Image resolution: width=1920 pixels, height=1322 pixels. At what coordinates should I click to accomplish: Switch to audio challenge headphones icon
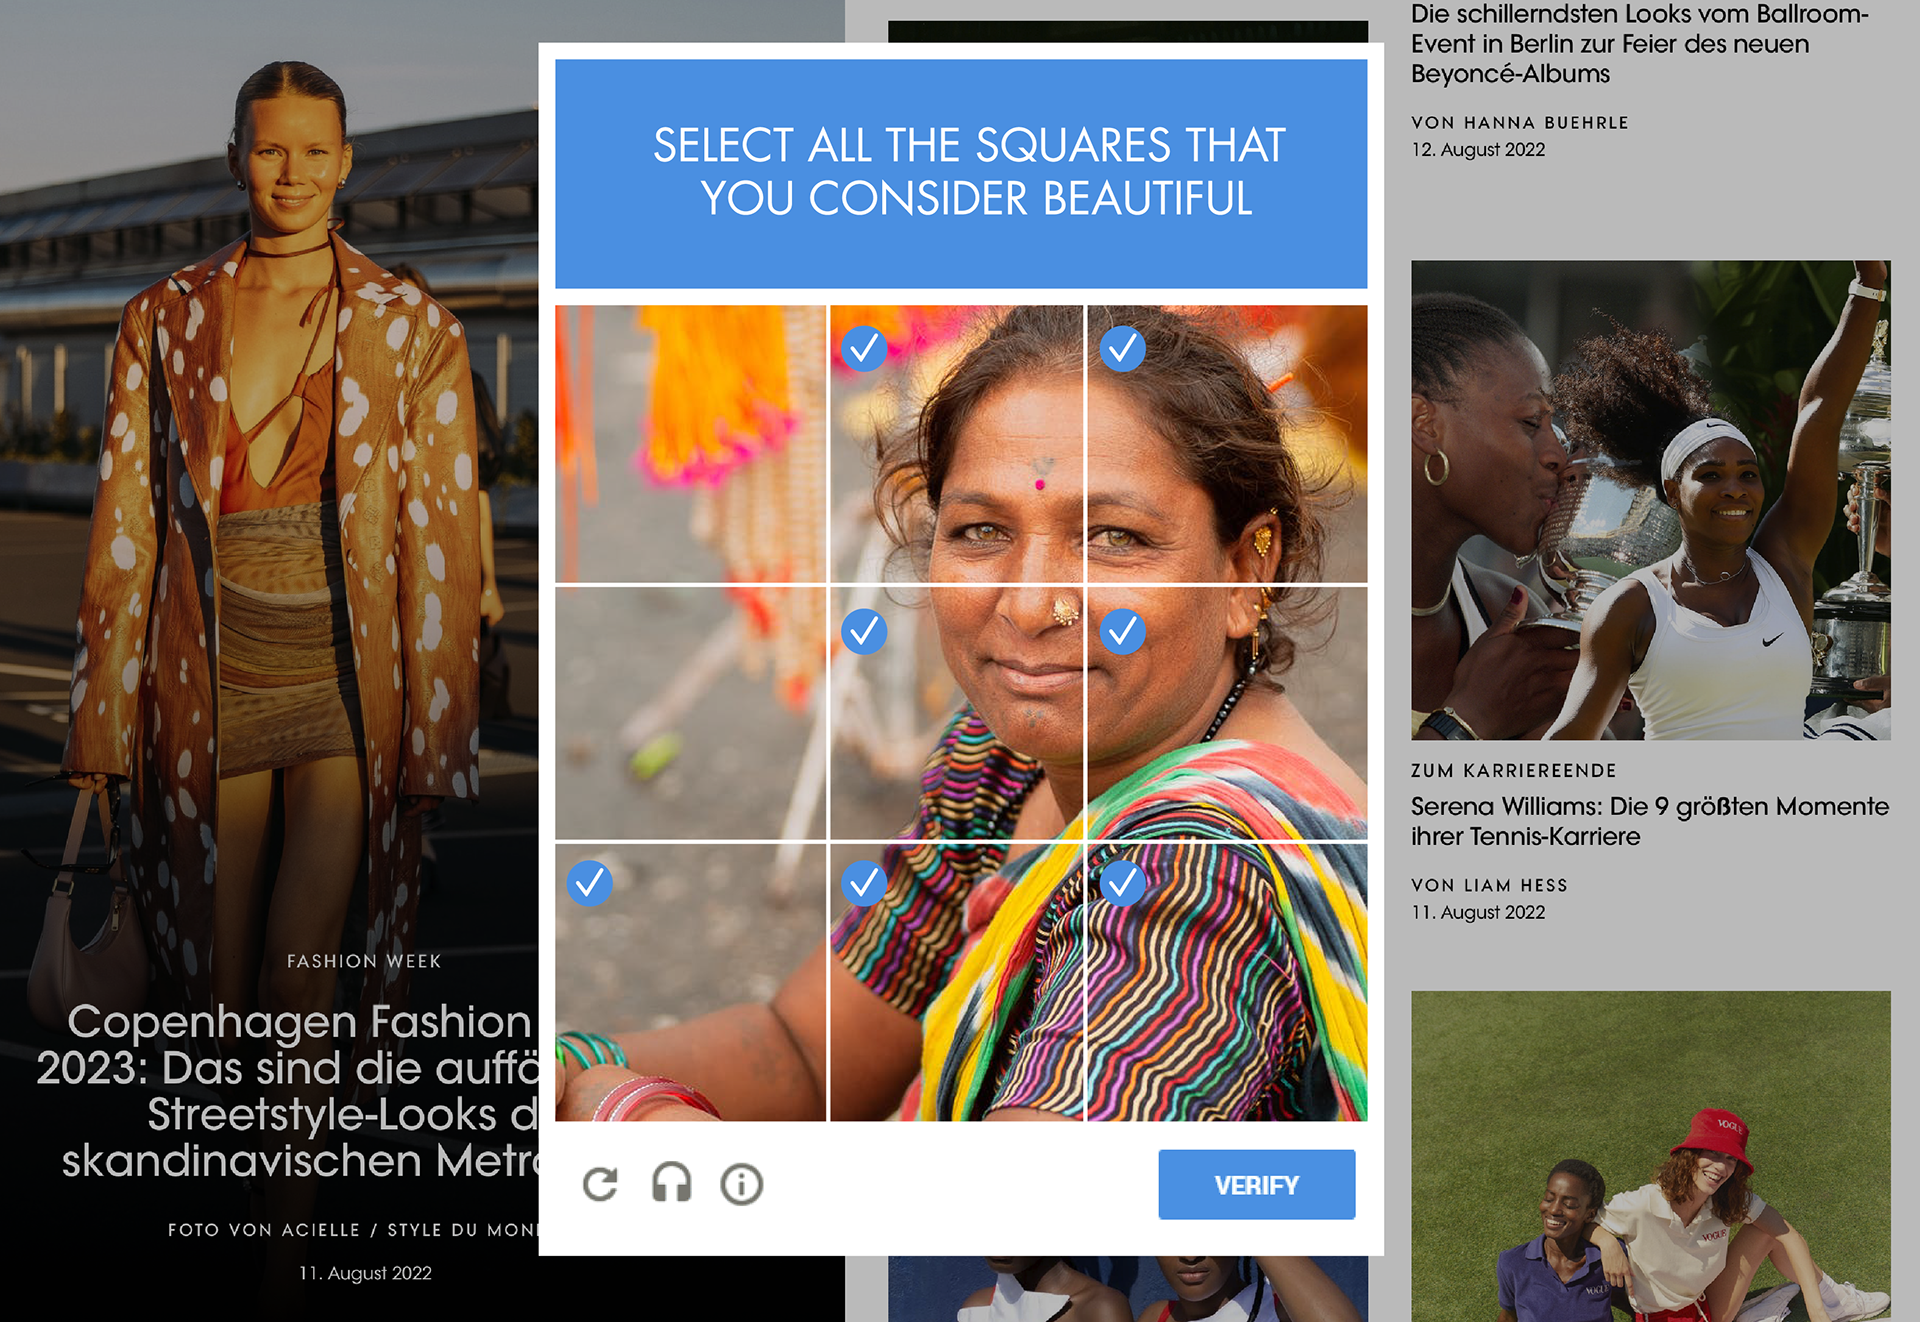(671, 1183)
